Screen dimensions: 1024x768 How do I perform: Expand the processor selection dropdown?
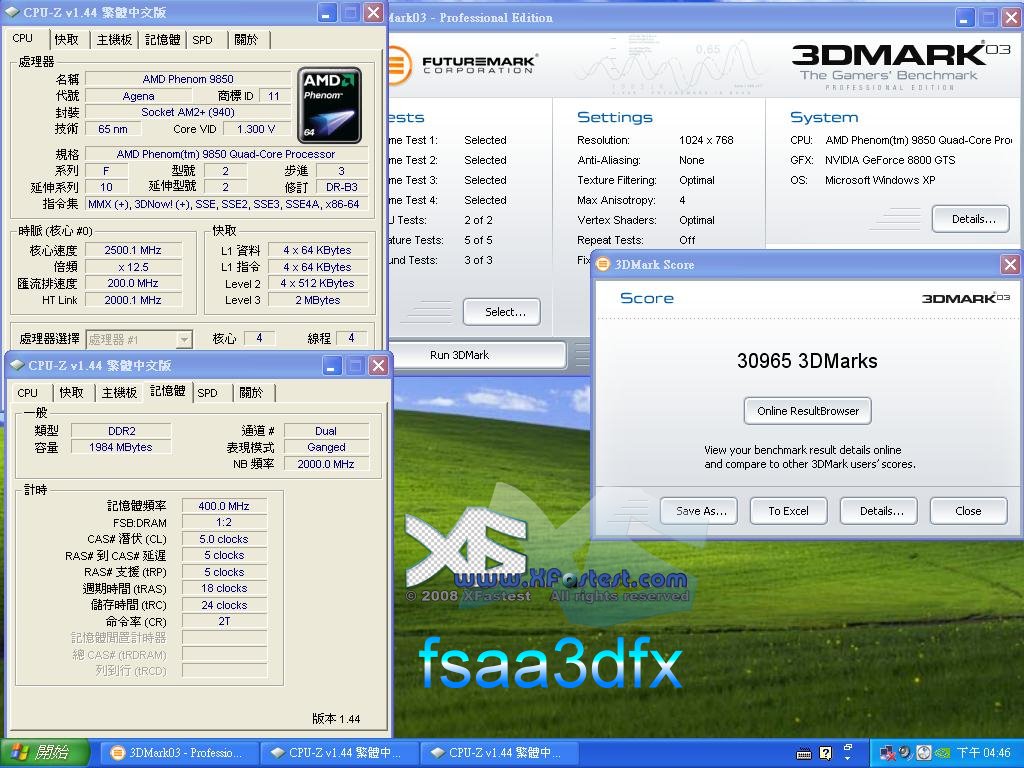coord(183,339)
